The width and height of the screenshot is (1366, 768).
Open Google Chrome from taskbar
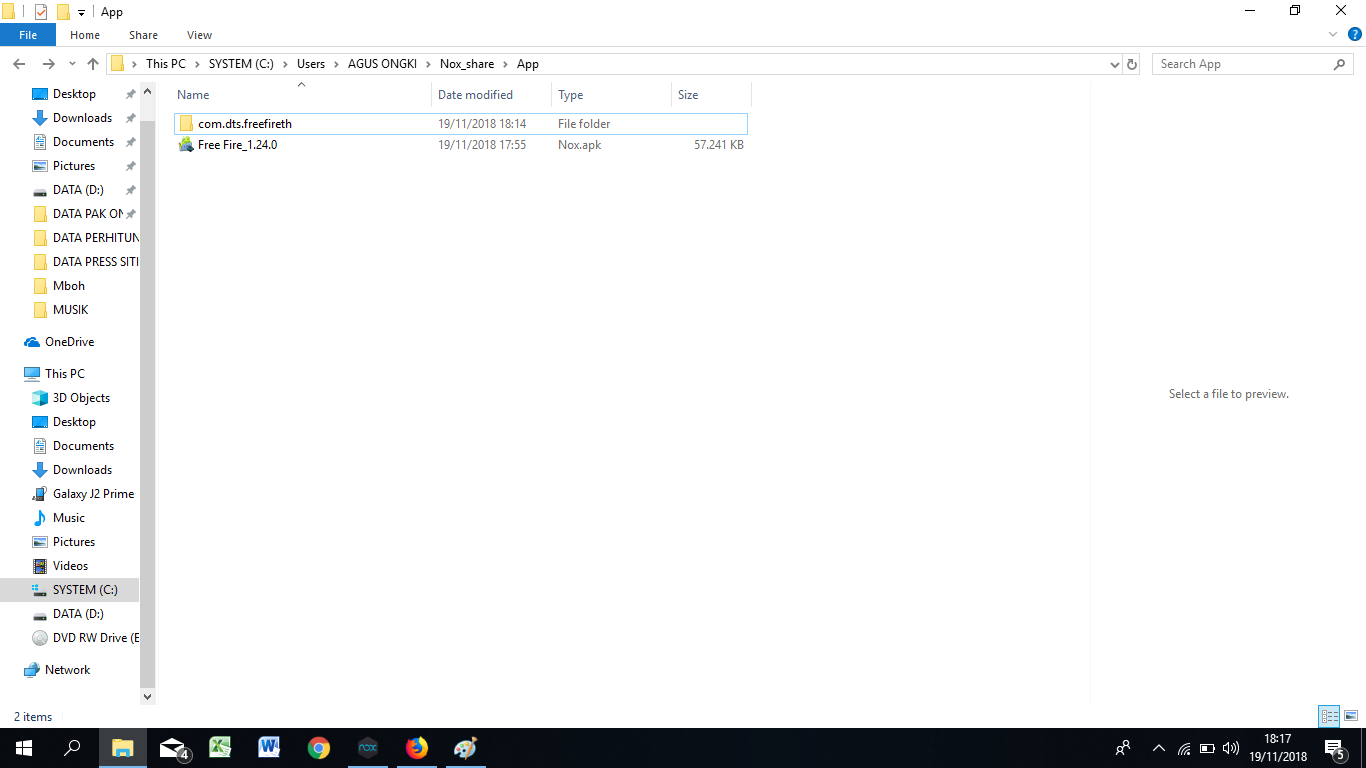(x=319, y=748)
